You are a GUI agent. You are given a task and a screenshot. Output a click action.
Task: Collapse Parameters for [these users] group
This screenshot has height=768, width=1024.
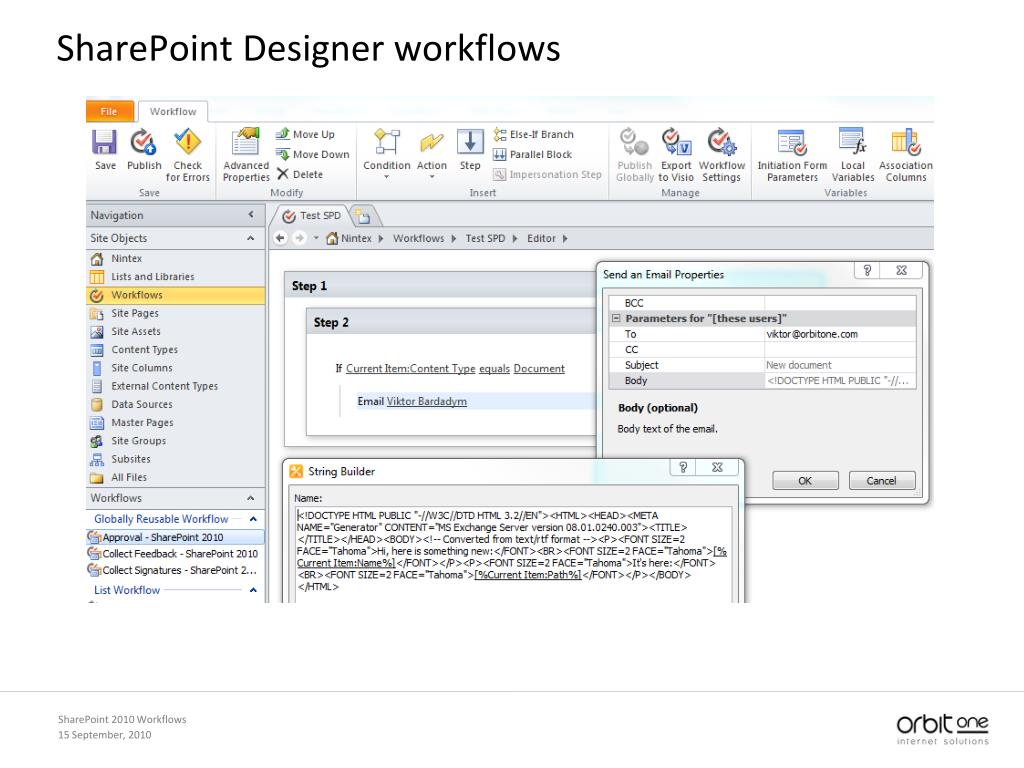click(x=615, y=318)
